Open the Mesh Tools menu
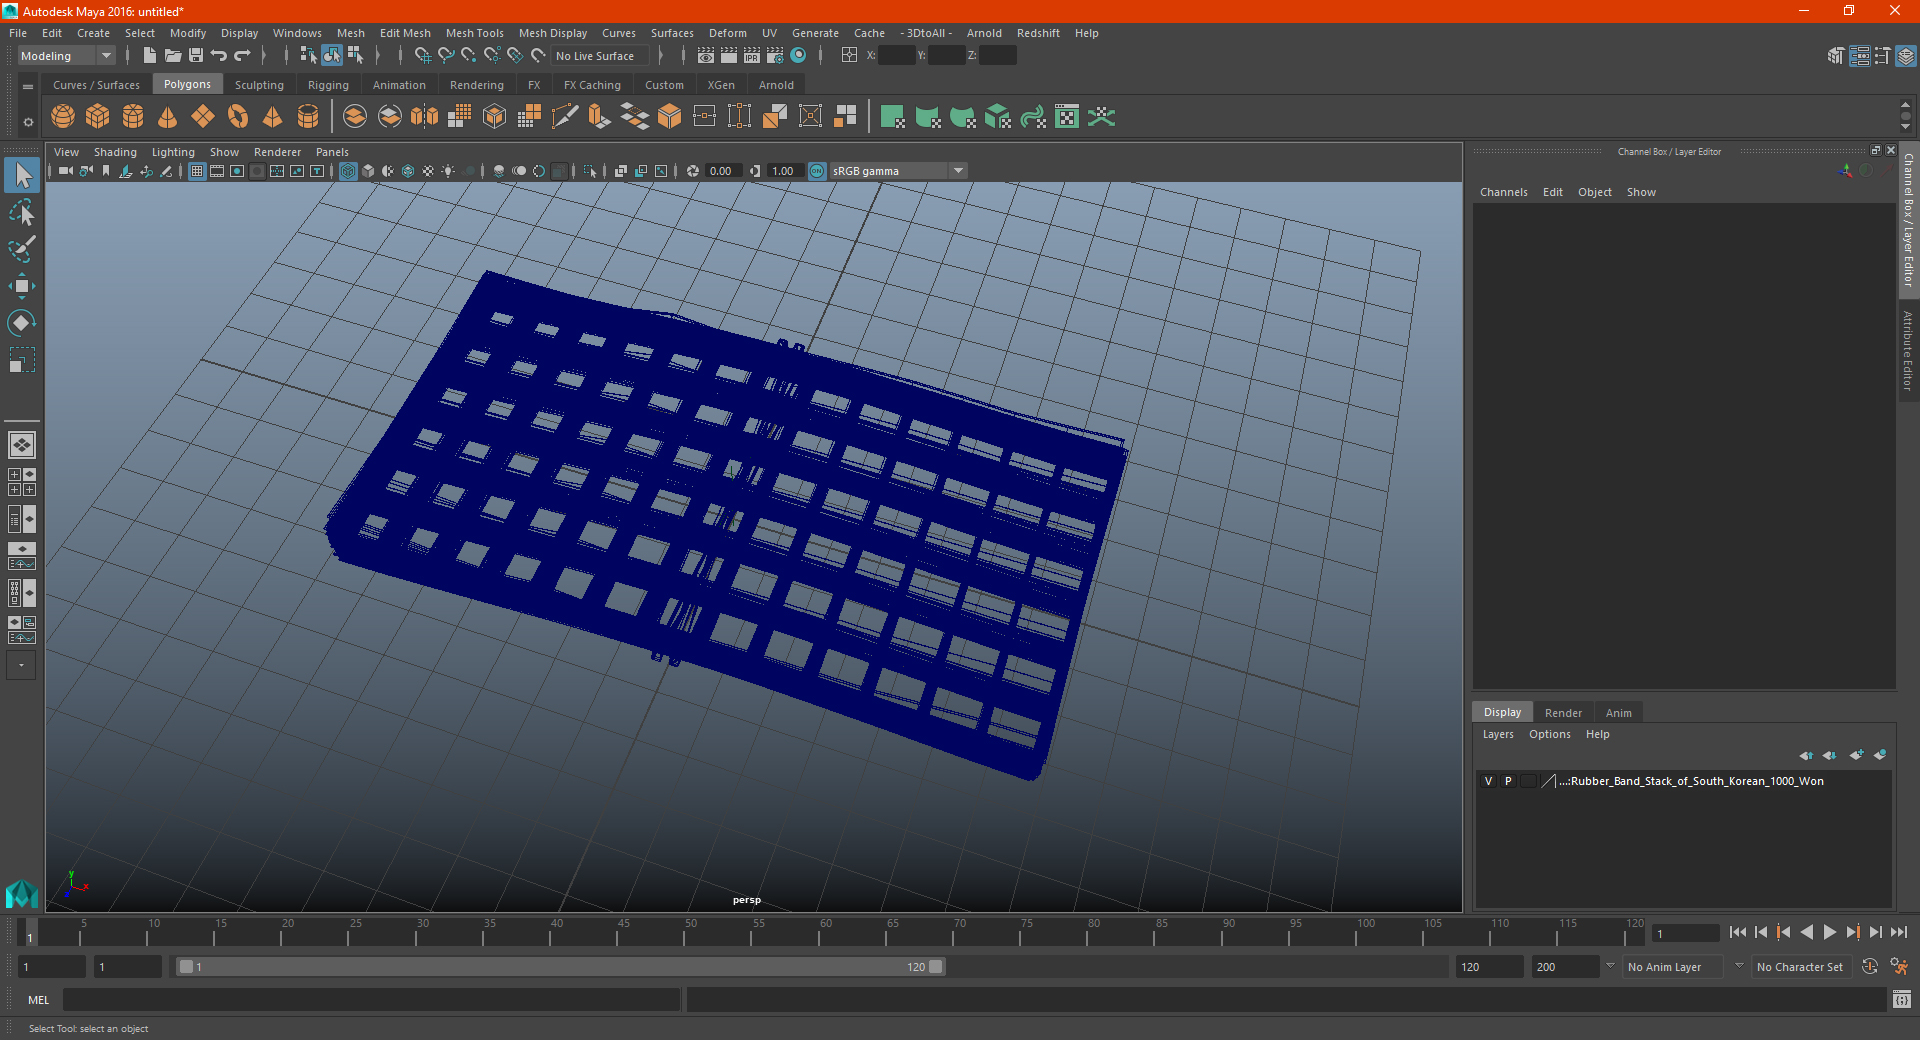1920x1040 pixels. point(475,33)
